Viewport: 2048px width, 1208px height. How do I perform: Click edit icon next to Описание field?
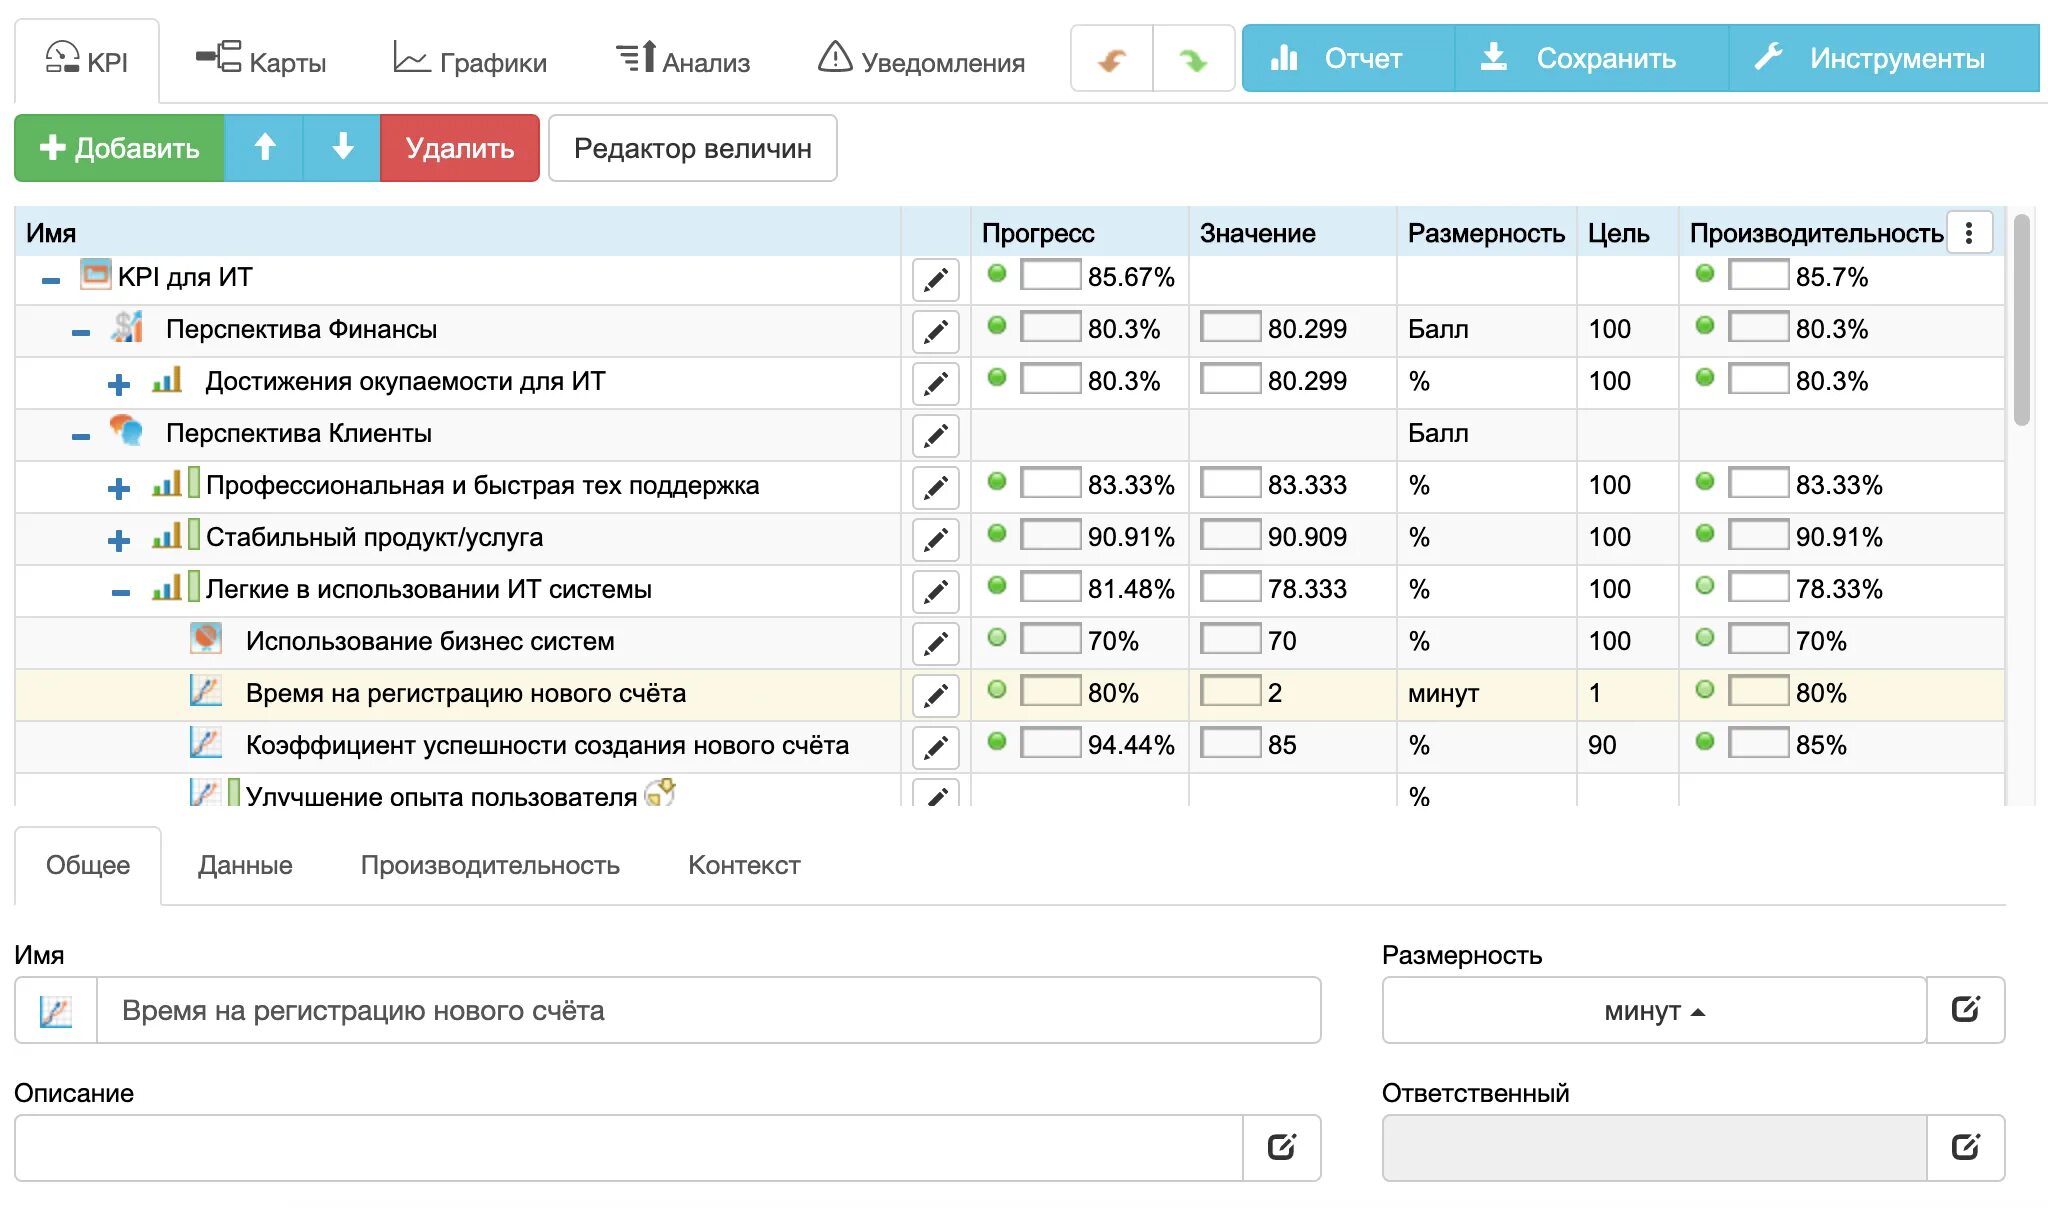1281,1148
